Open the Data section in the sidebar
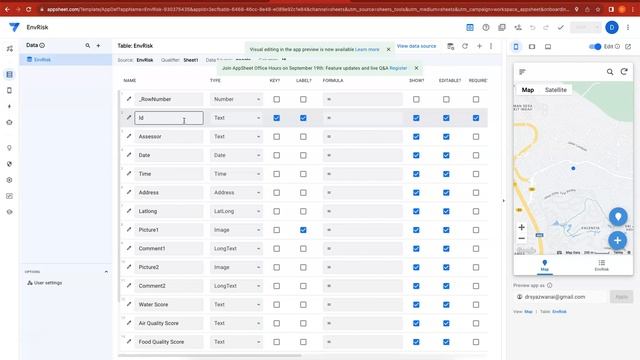Image resolution: width=640 pixels, height=360 pixels. tap(9, 74)
